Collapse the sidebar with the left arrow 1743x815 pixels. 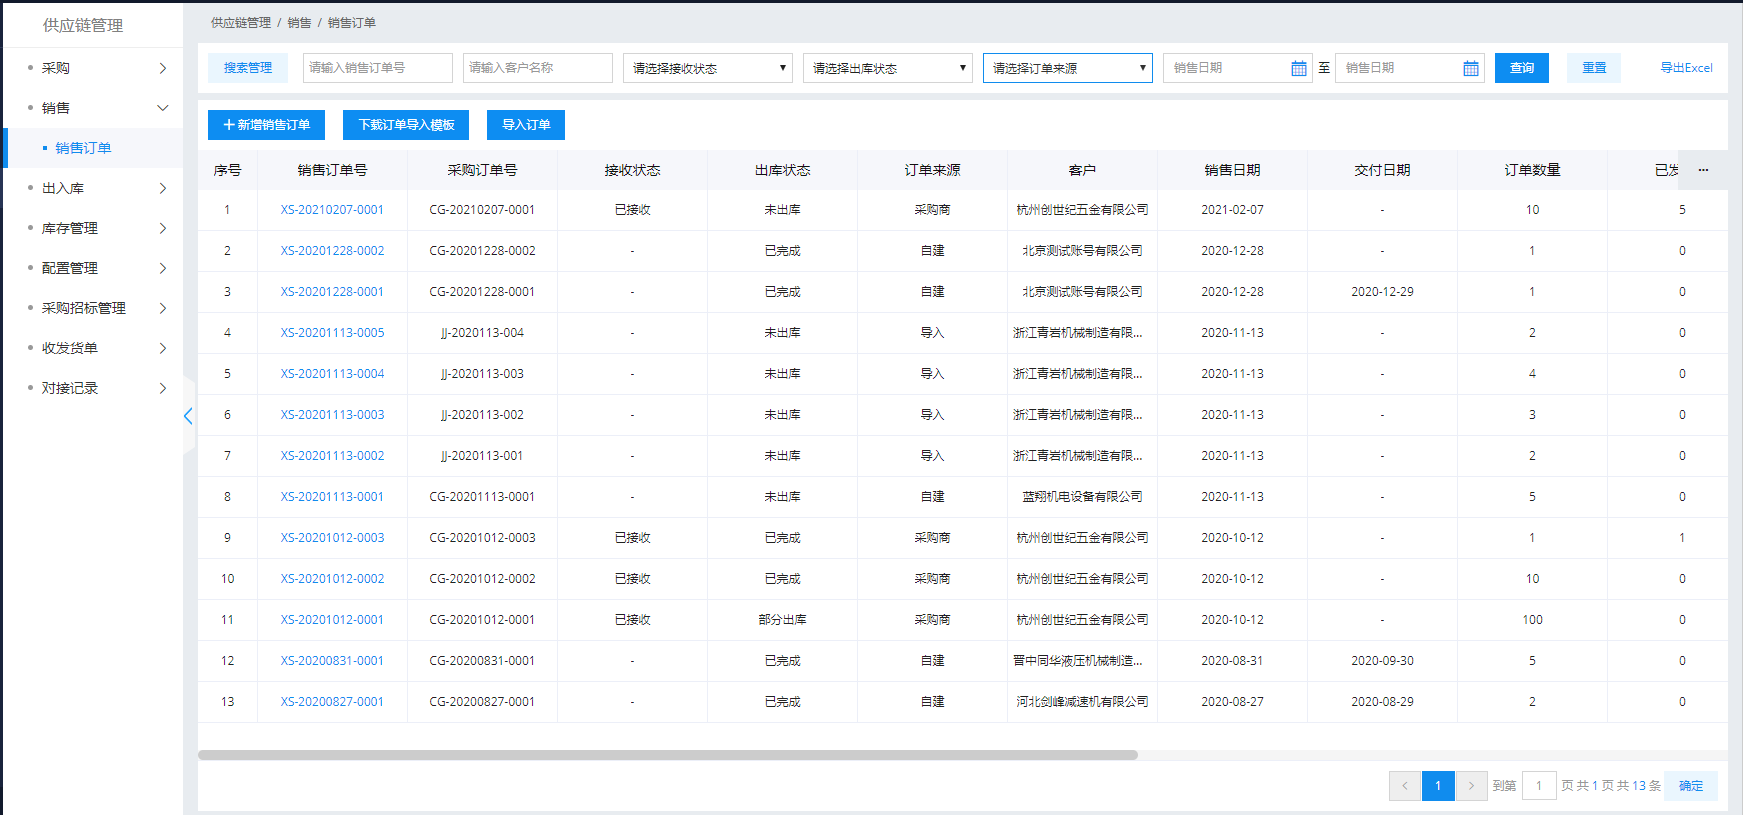pos(188,416)
